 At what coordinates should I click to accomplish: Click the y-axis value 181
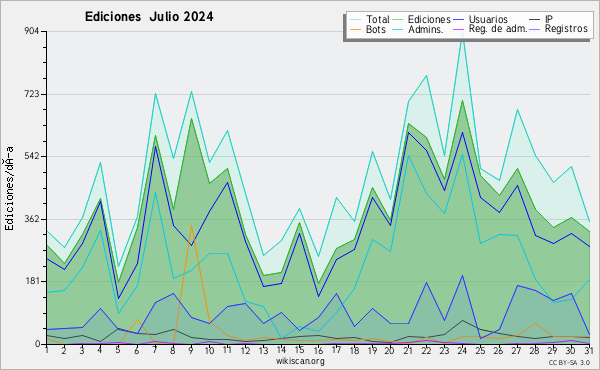point(32,282)
